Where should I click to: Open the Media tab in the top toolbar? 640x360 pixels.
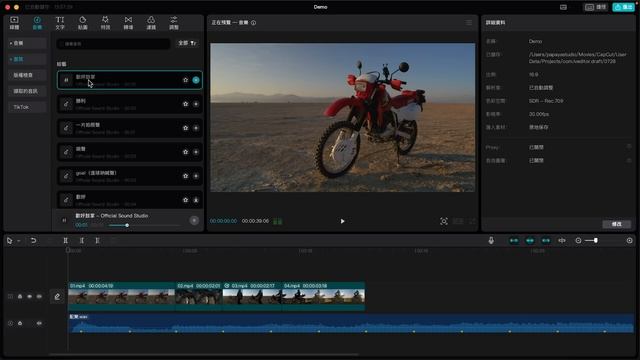pyautogui.click(x=14, y=23)
